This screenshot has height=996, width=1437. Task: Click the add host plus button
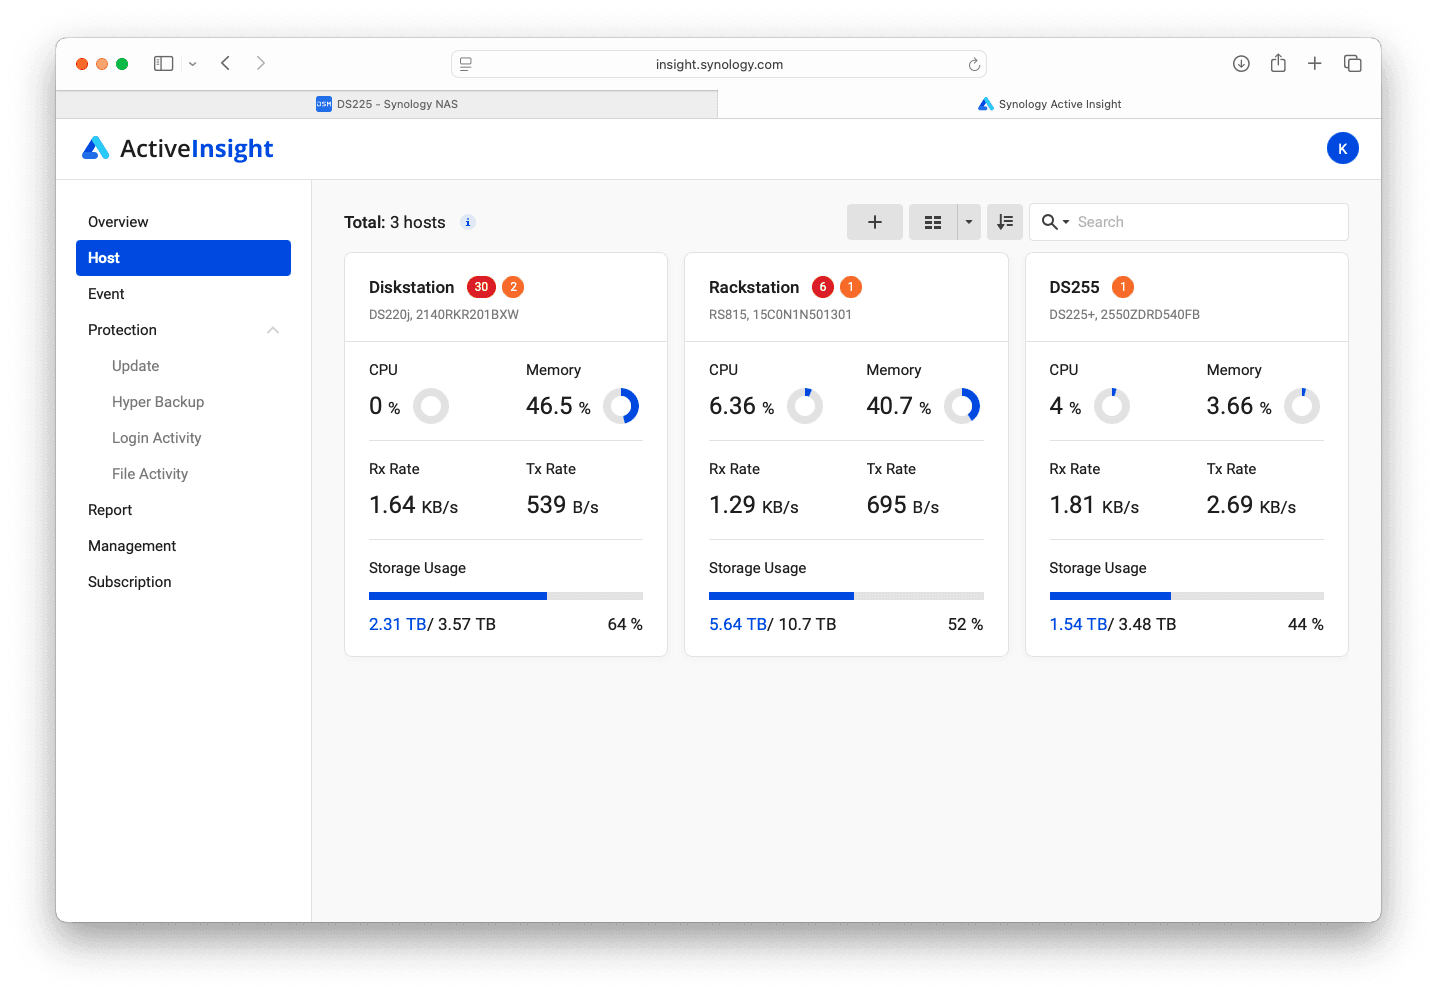(874, 222)
